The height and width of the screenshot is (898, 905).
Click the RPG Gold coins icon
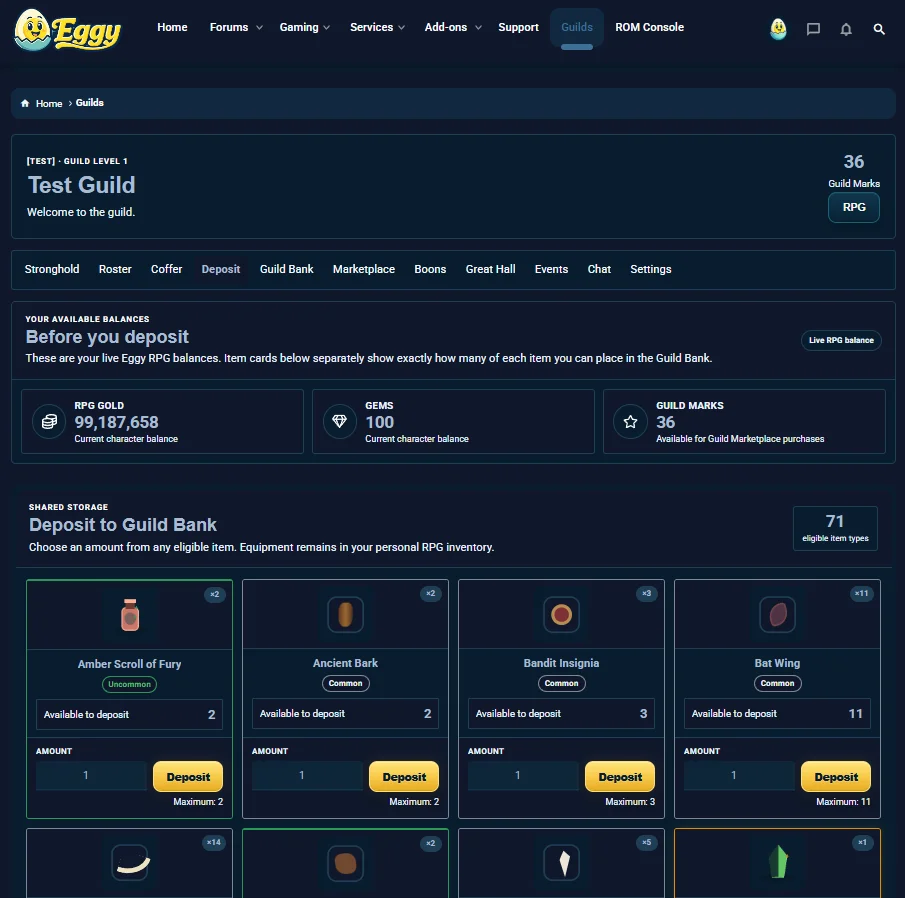pyautogui.click(x=50, y=422)
